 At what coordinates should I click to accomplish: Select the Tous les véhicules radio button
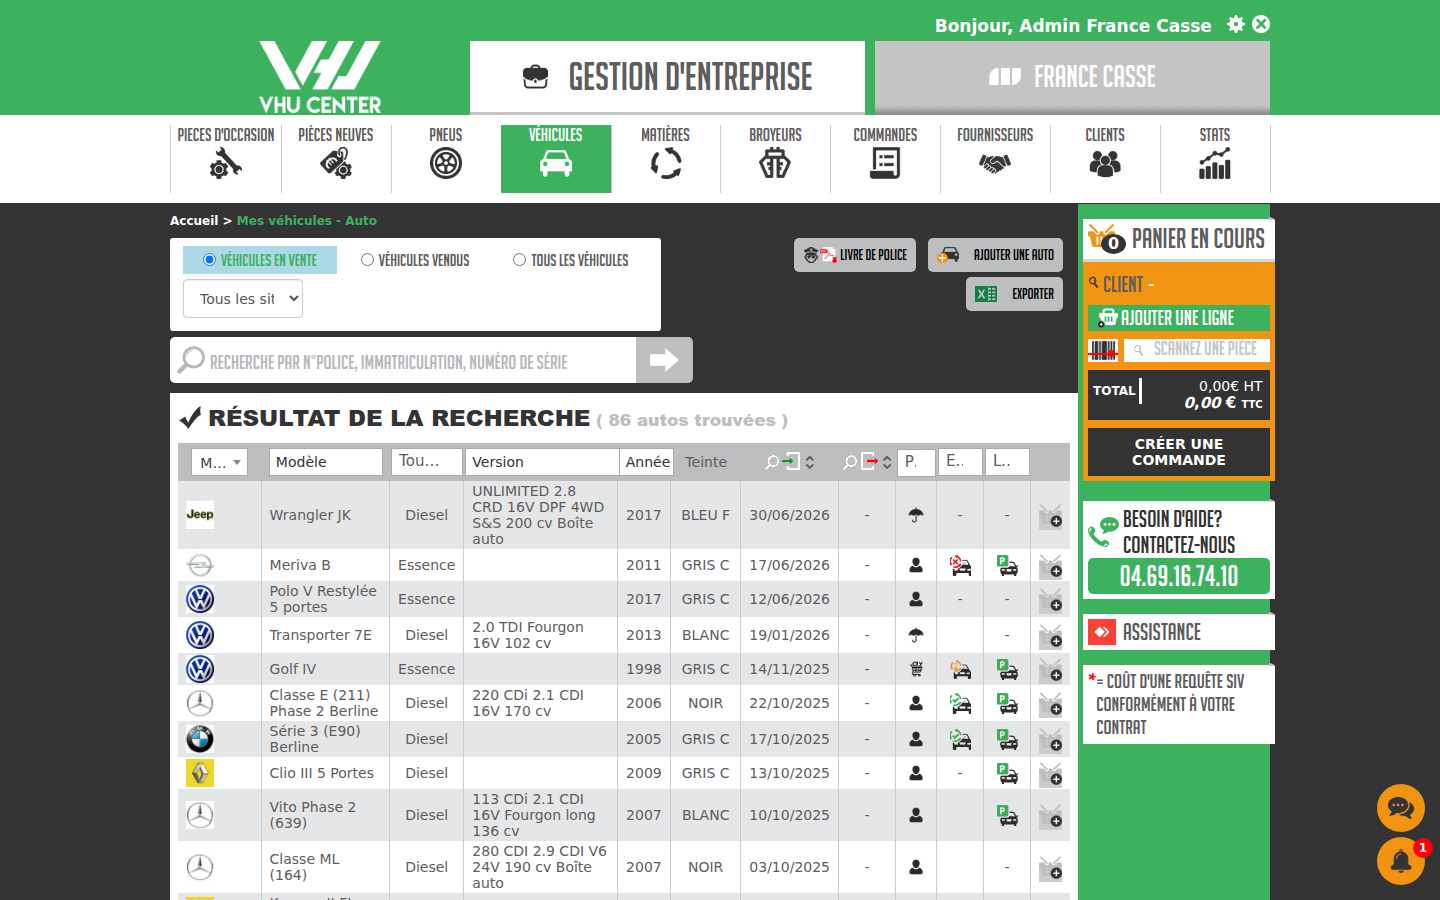(x=519, y=260)
